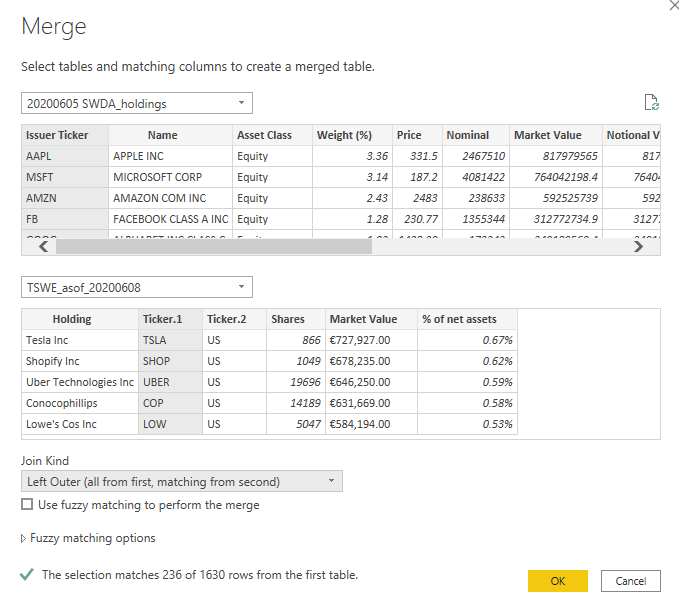This screenshot has width=679, height=614.
Task: Select the Nominal column header
Action: coord(476,135)
